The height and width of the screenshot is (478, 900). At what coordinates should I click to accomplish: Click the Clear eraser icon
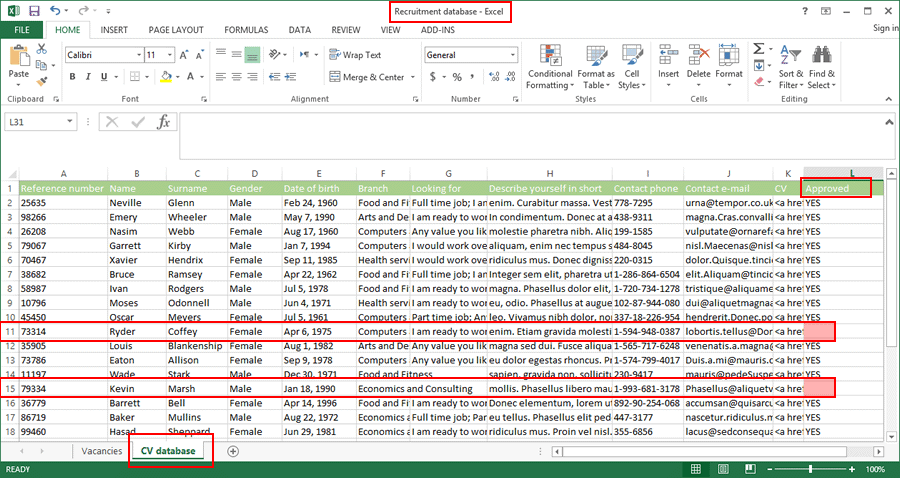click(x=759, y=82)
